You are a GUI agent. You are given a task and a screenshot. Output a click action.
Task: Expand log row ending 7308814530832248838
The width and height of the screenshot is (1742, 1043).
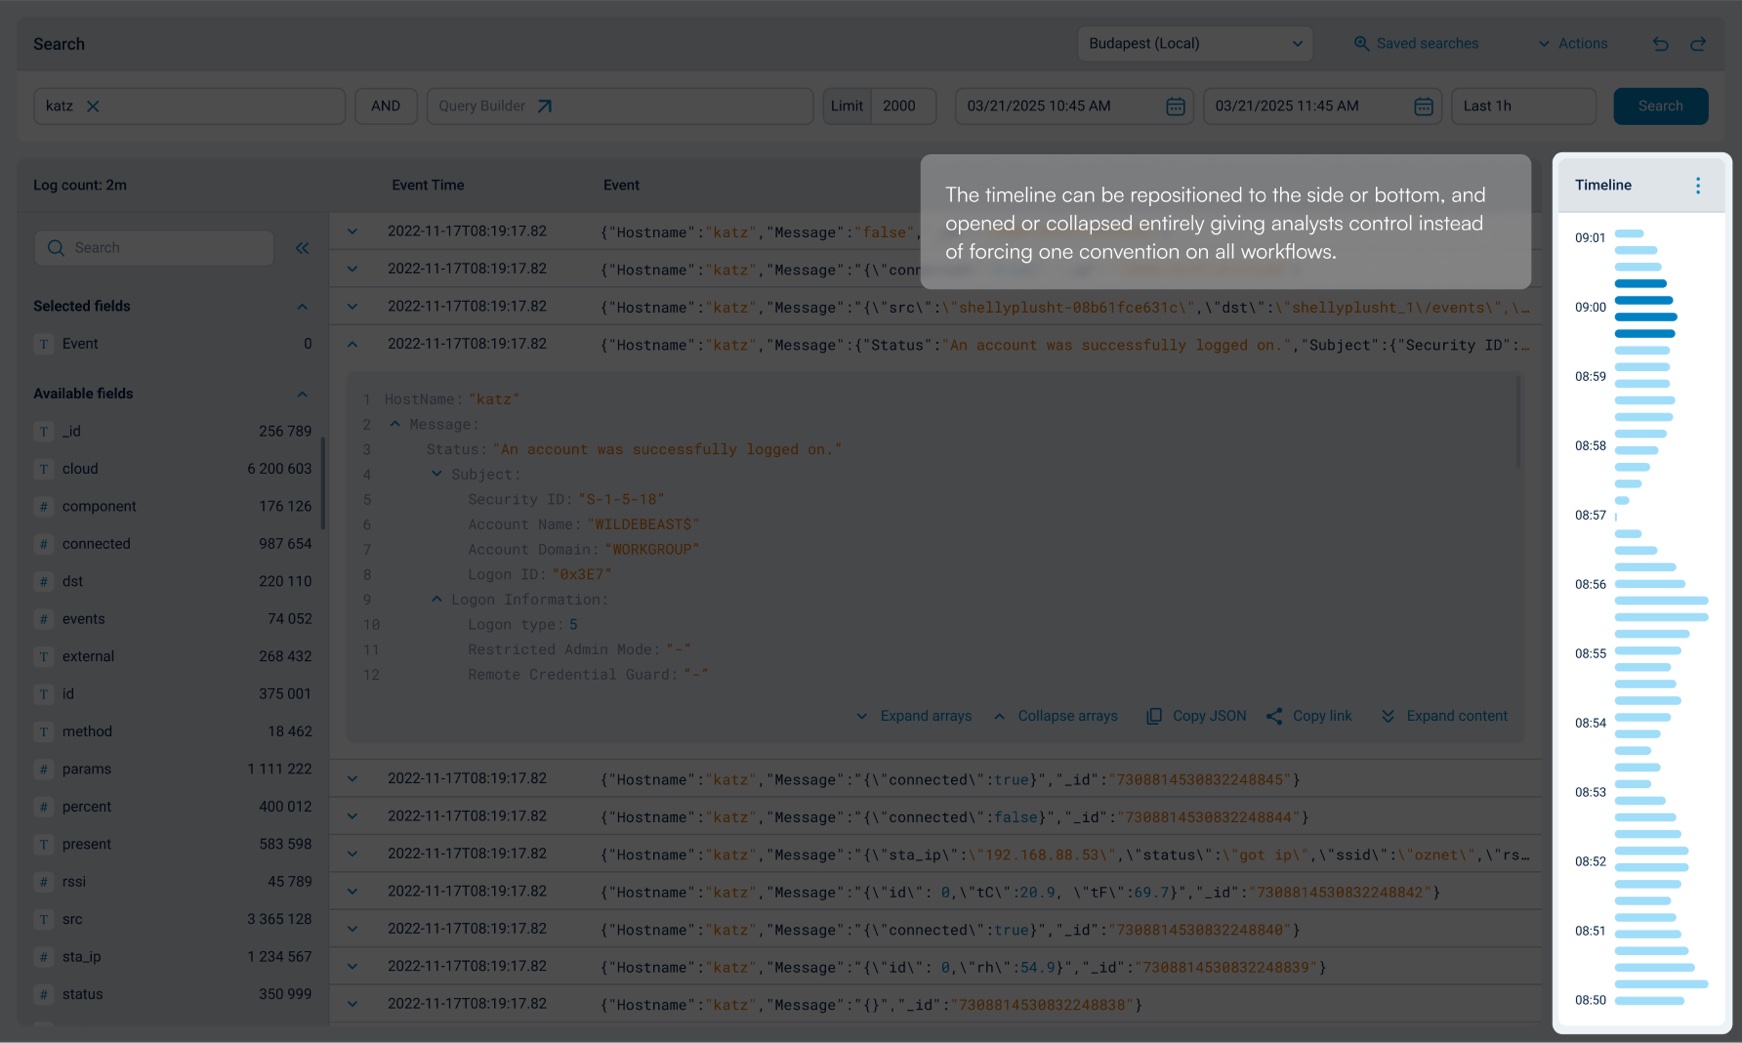[352, 1004]
